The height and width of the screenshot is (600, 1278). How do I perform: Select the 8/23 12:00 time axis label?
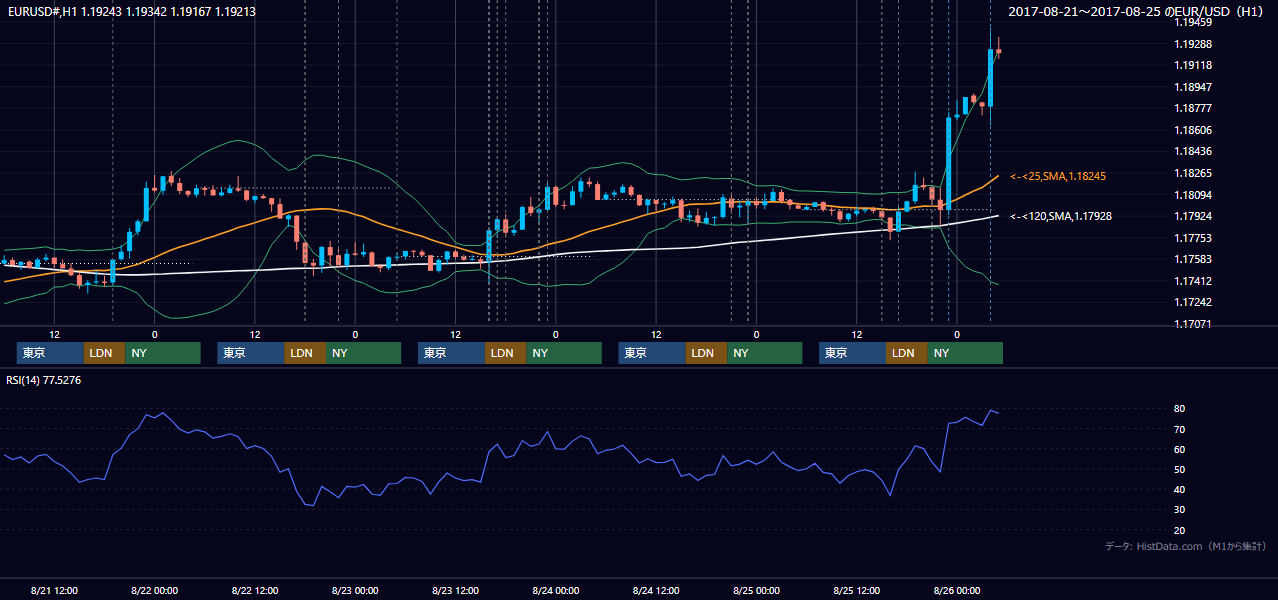point(456,590)
